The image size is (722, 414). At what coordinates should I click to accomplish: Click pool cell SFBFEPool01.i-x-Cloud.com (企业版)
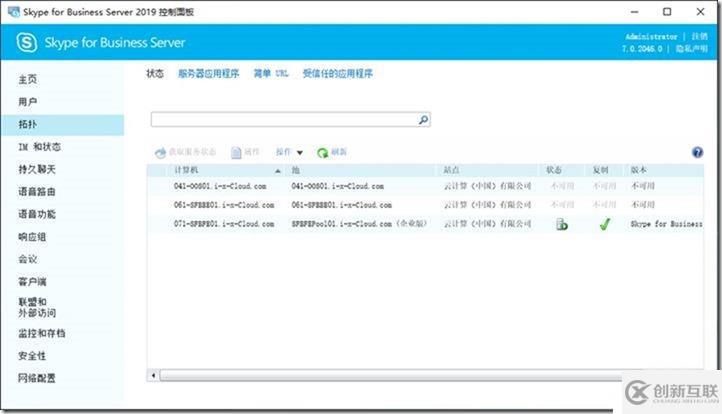pyautogui.click(x=359, y=224)
